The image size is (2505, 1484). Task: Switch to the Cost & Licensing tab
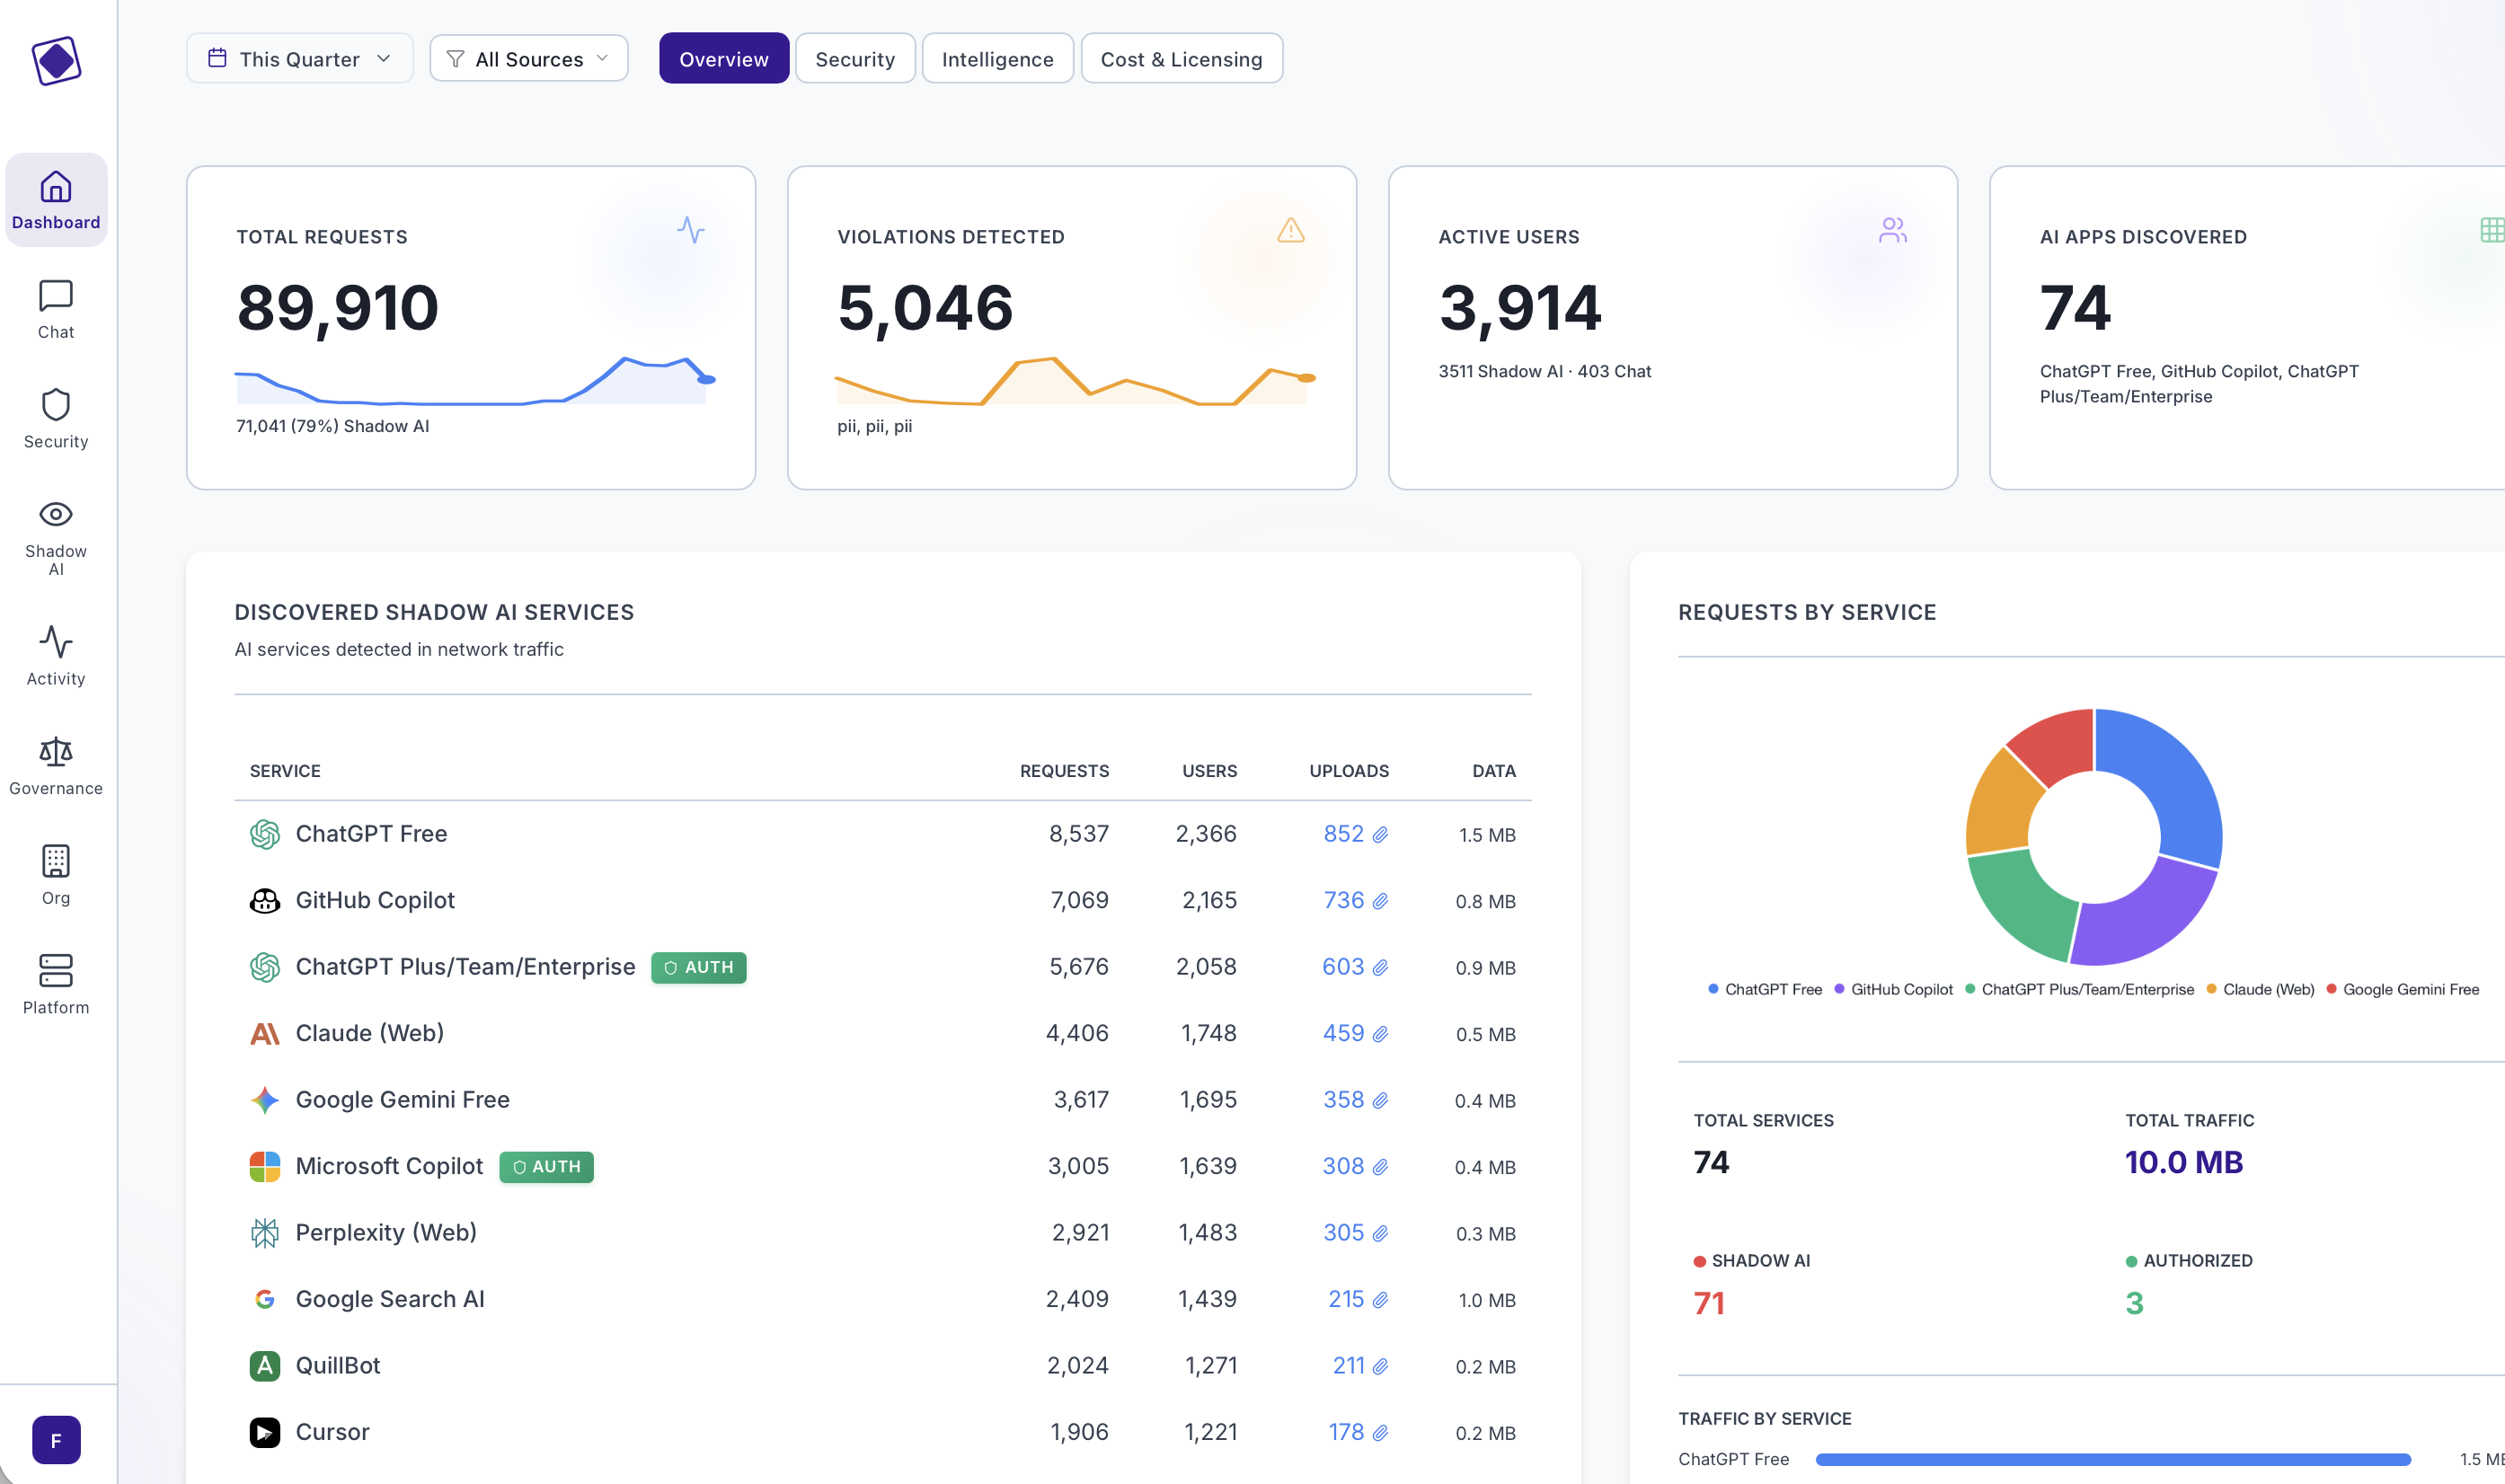tap(1181, 59)
